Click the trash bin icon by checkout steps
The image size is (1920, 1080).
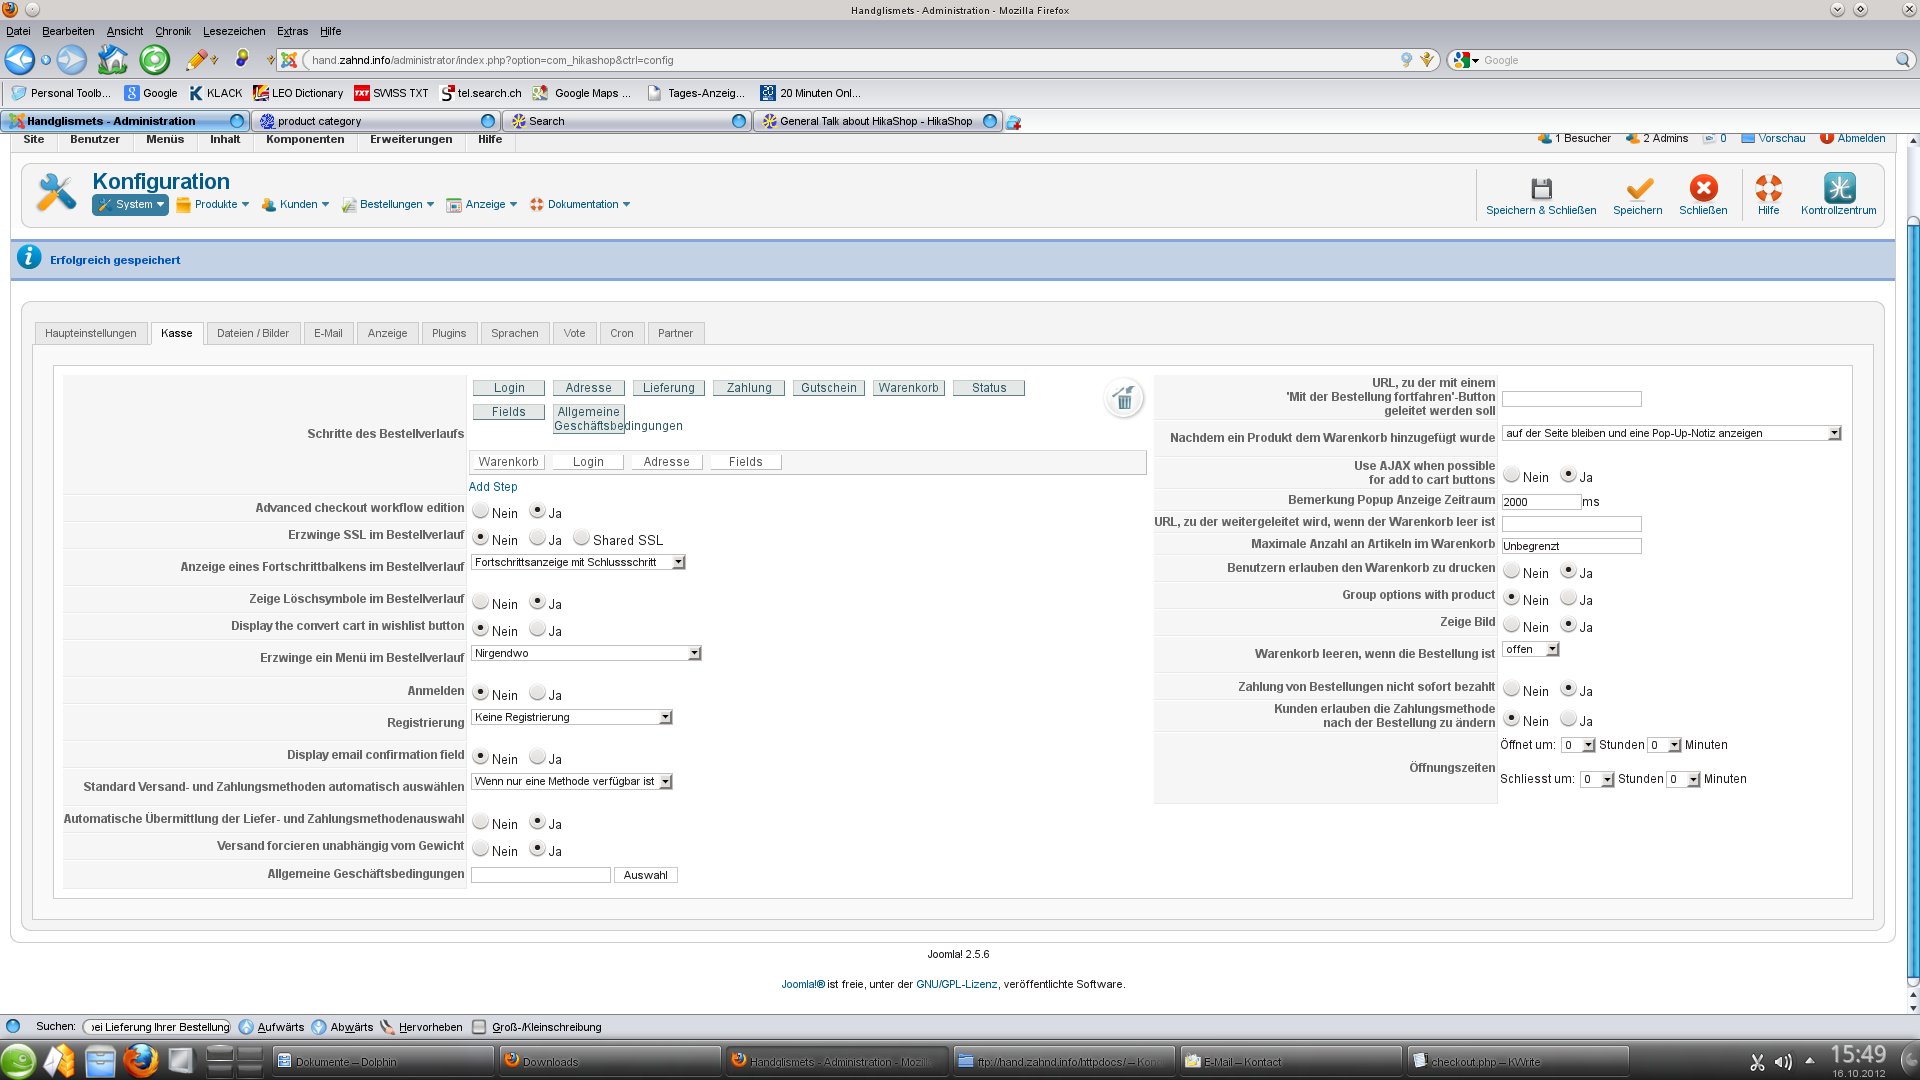point(1124,399)
